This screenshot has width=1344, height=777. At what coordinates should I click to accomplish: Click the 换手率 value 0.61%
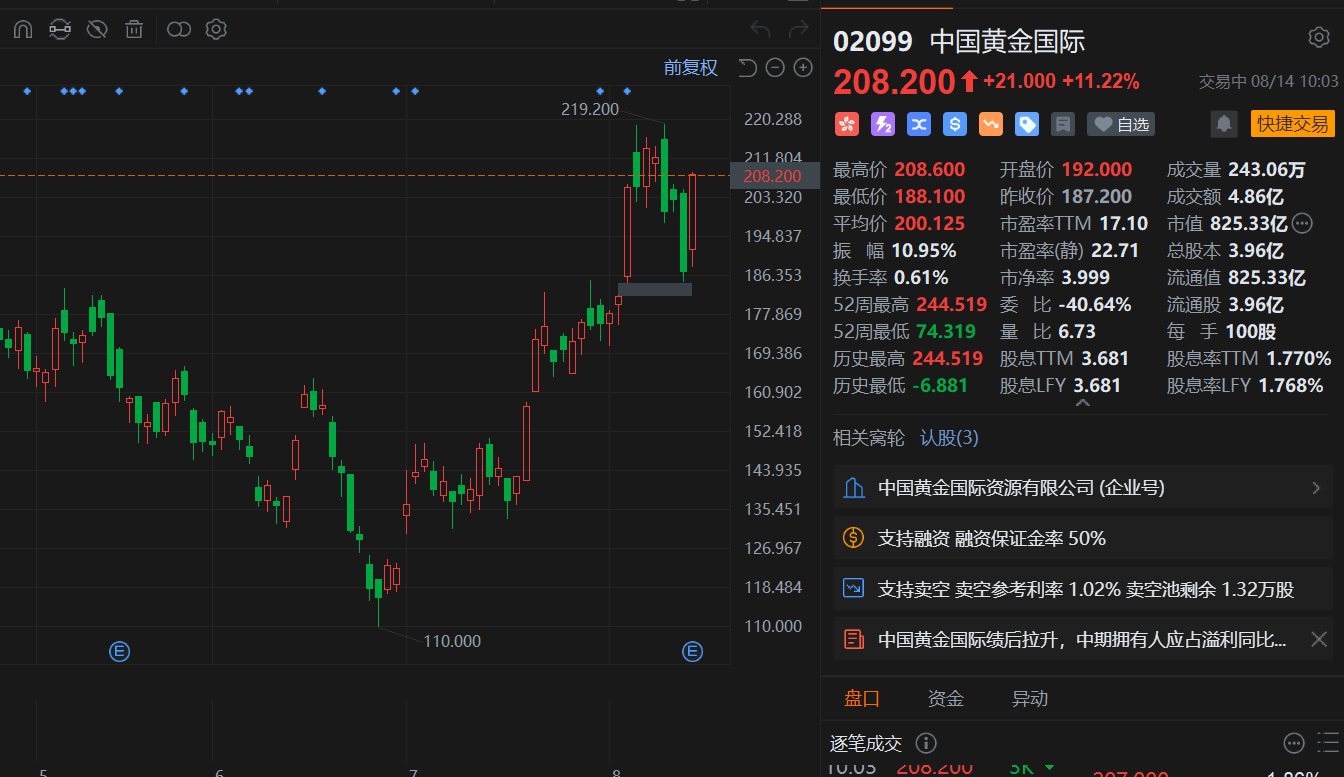(921, 277)
